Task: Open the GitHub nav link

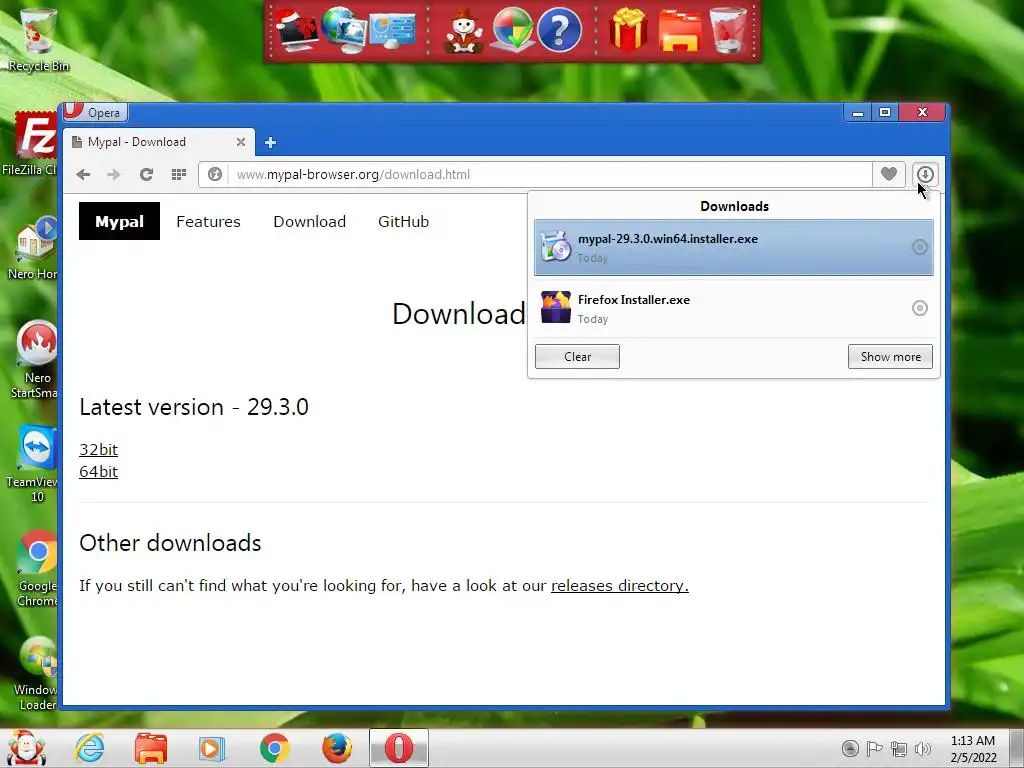Action: tap(404, 221)
